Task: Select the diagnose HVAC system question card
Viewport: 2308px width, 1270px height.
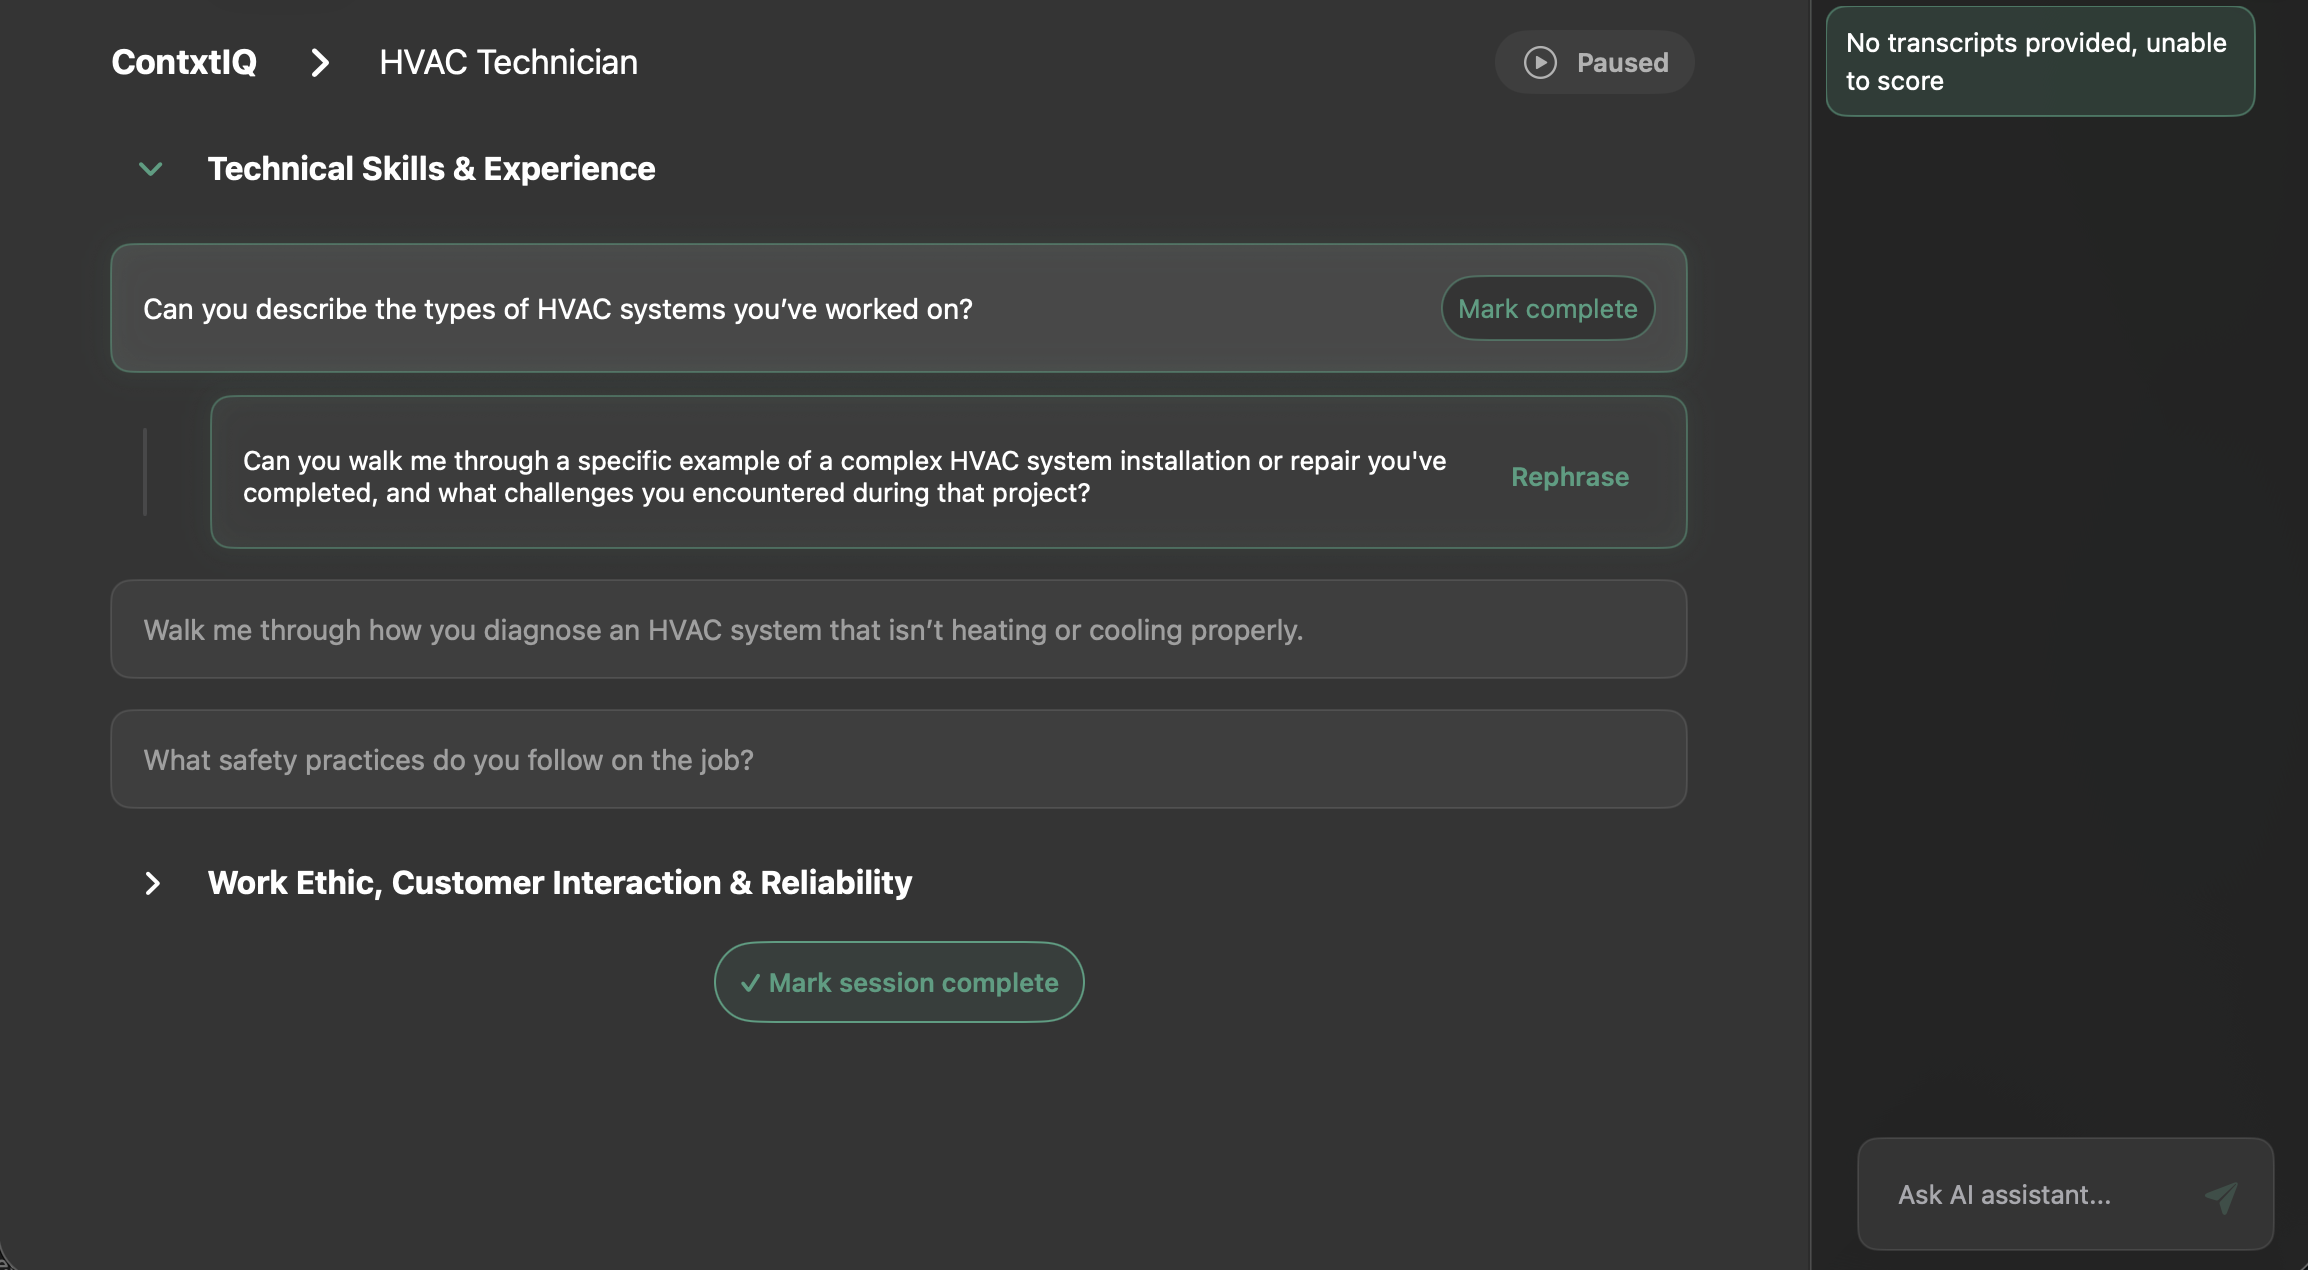Action: pos(898,629)
